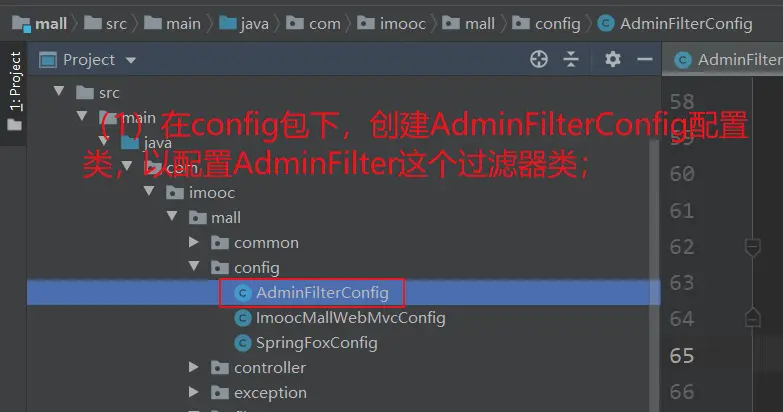
Task: Click line number 65 in the gutter
Action: 682,356
